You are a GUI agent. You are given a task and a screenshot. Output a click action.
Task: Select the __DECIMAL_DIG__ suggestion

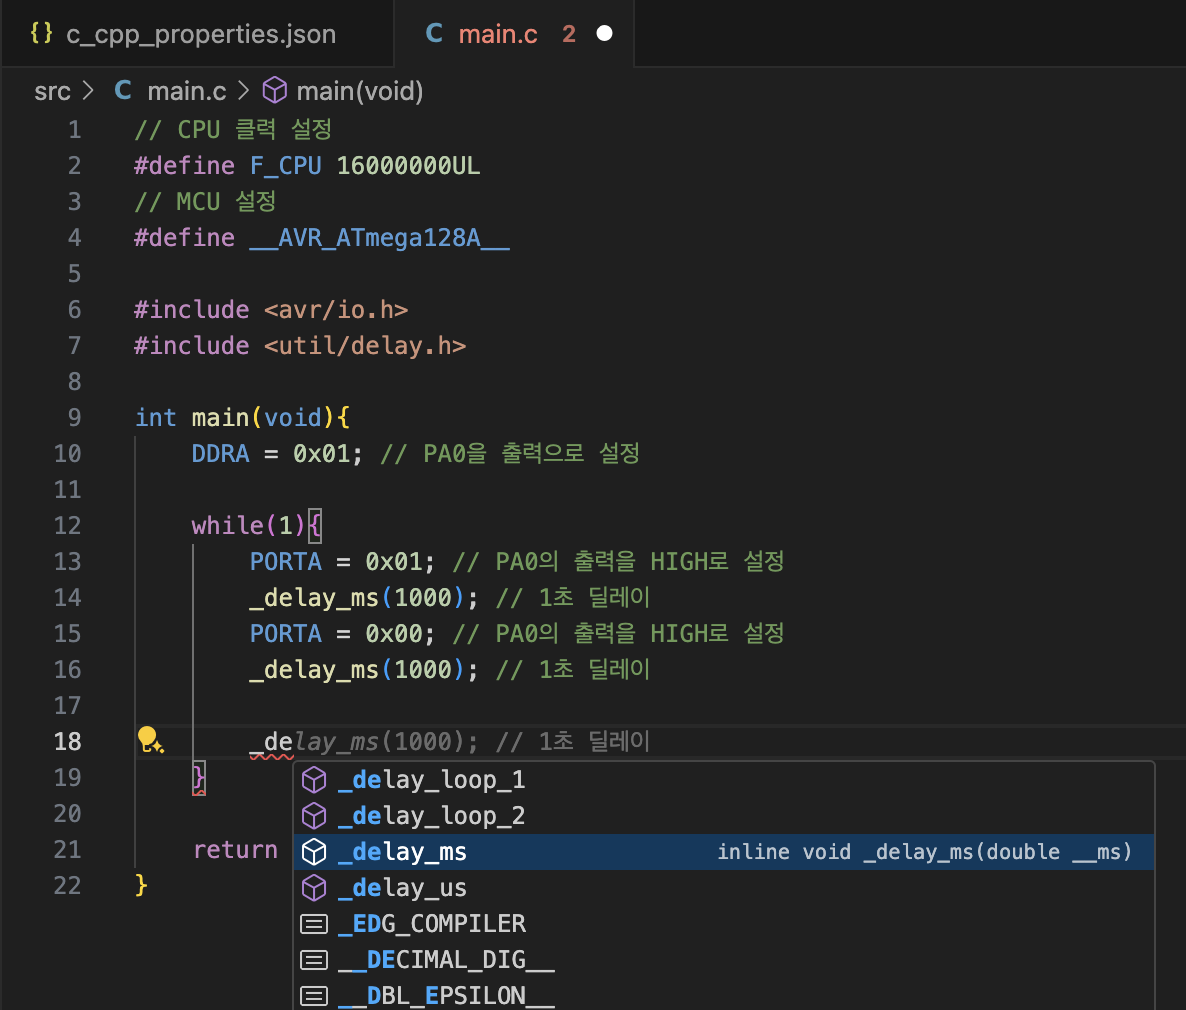coord(723,959)
